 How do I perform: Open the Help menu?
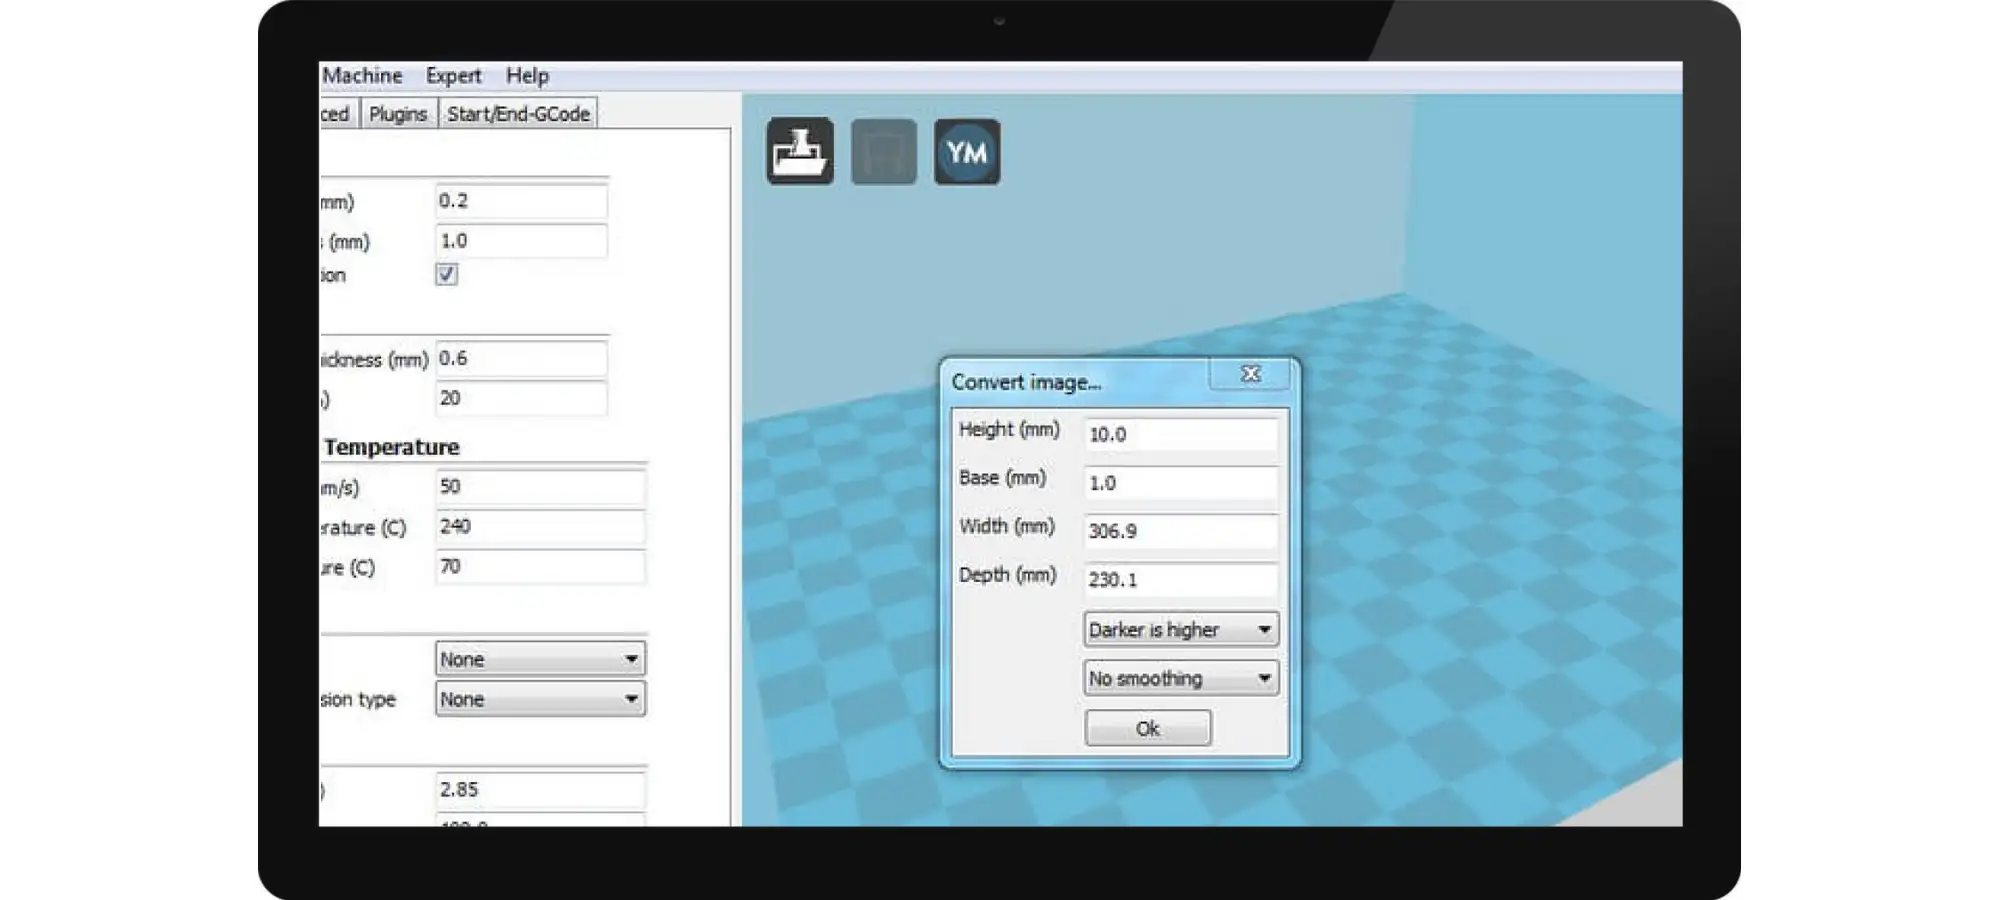tap(527, 76)
